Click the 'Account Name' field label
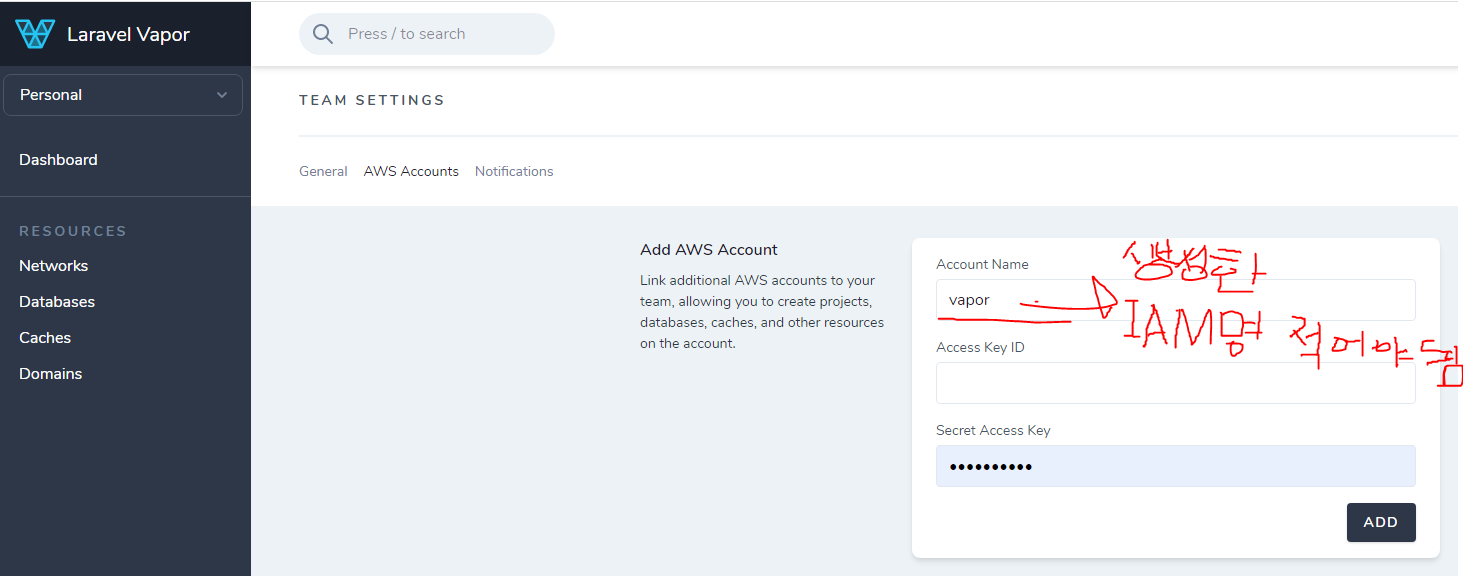1463x576 pixels. [x=982, y=264]
